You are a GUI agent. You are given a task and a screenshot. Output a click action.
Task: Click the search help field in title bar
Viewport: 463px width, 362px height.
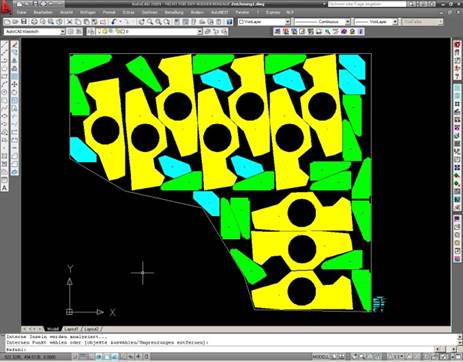pos(367,4)
